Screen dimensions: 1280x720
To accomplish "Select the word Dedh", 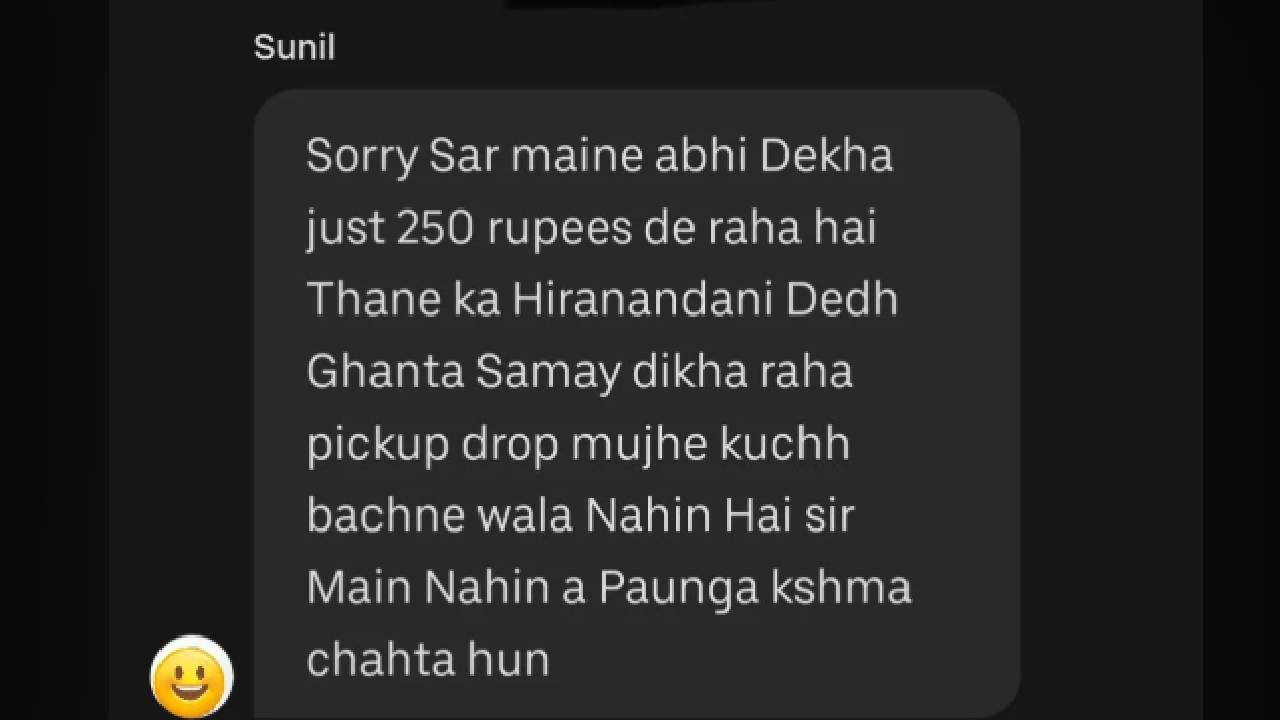I will tap(842, 300).
